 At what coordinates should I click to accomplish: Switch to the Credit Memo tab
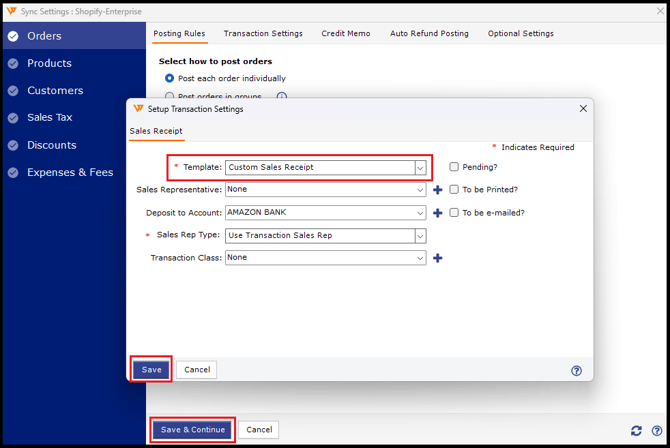tap(346, 33)
